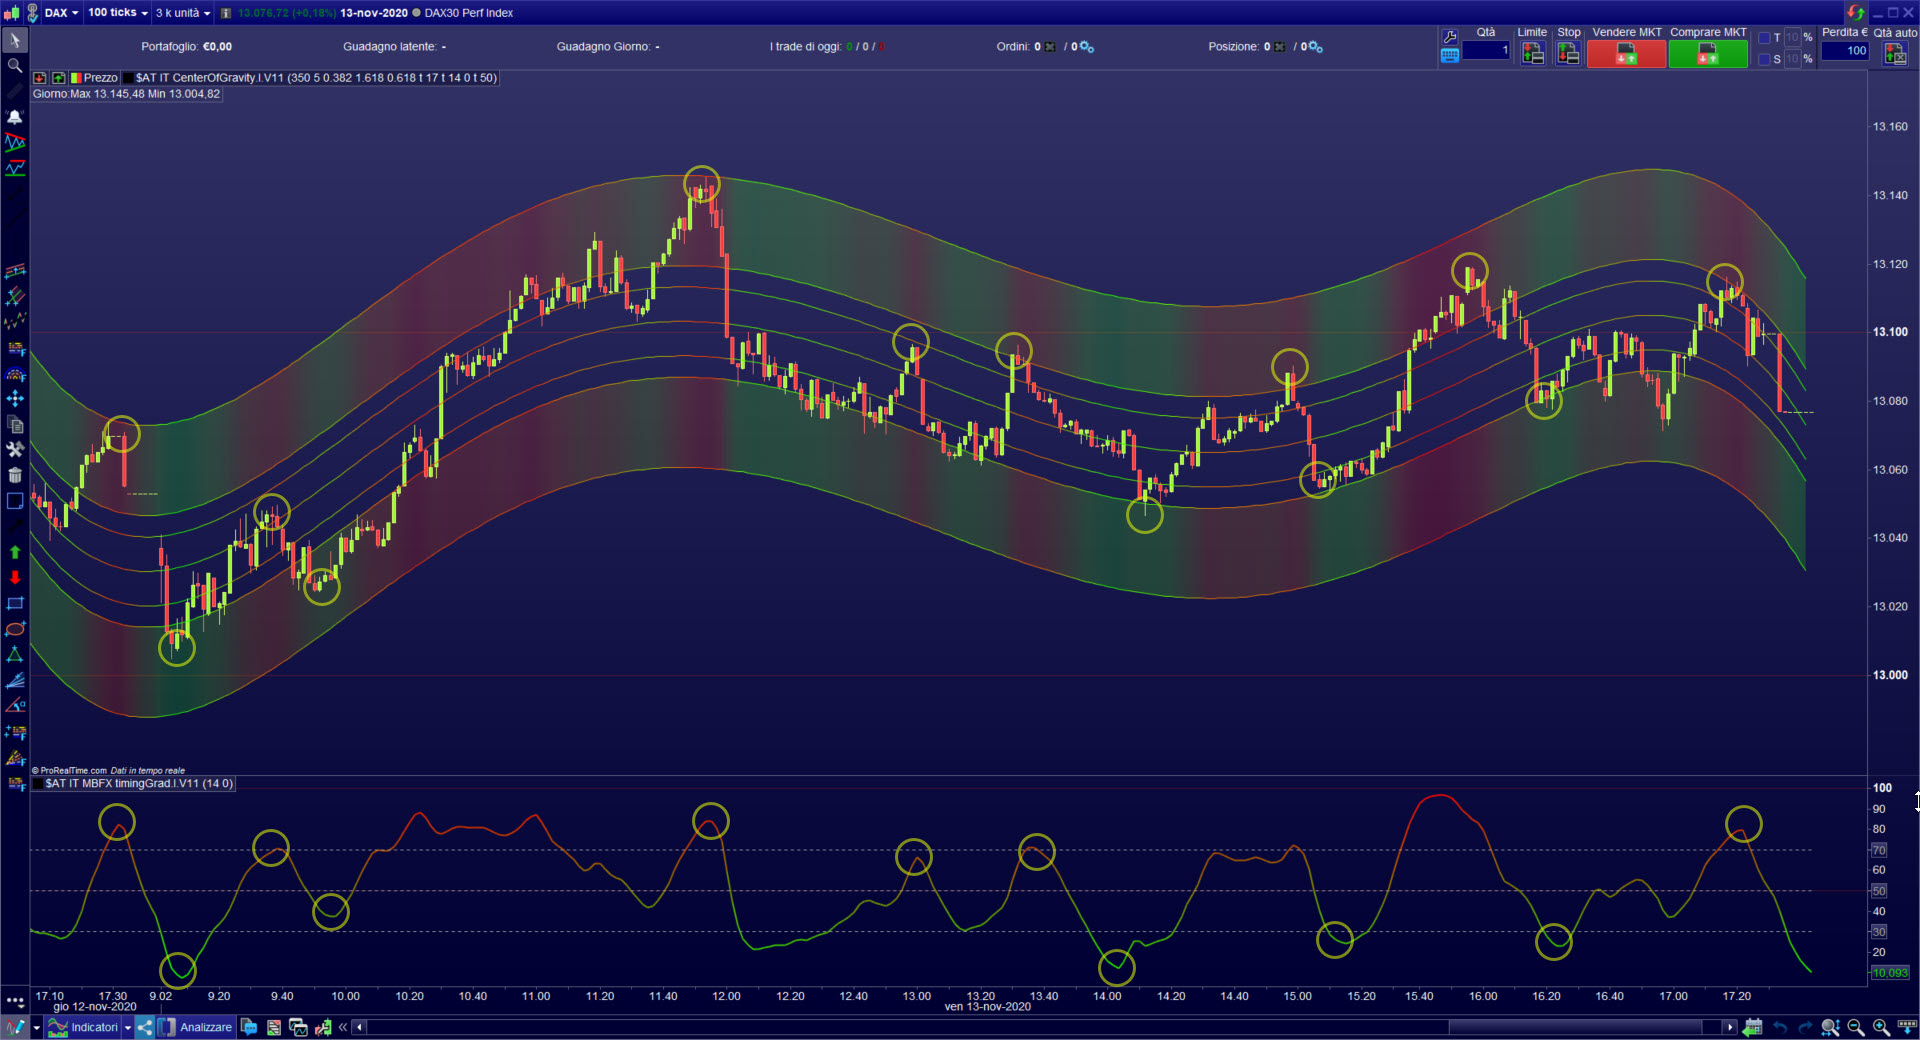Click the Limite order icon
Viewport: 1920px width, 1040px height.
coord(1532,55)
